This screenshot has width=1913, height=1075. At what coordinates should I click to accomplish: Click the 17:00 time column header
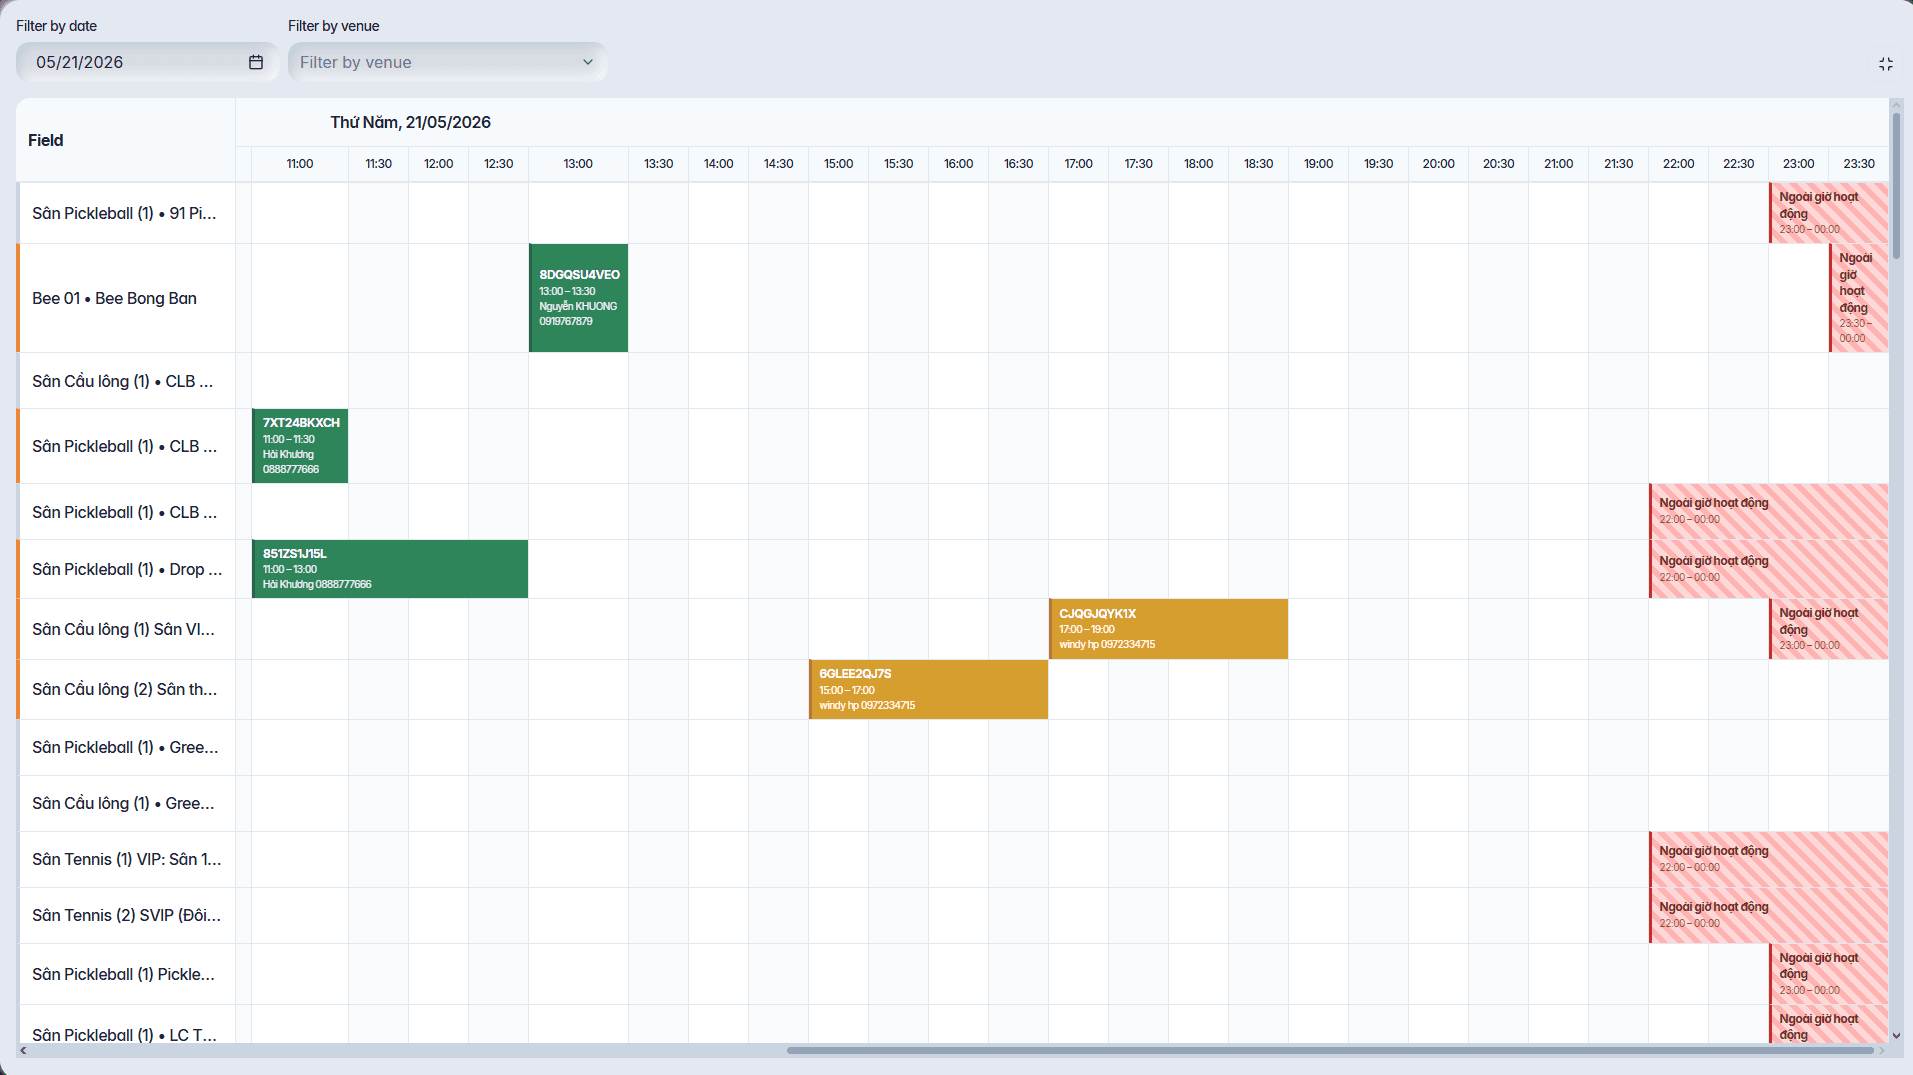coord(1079,164)
